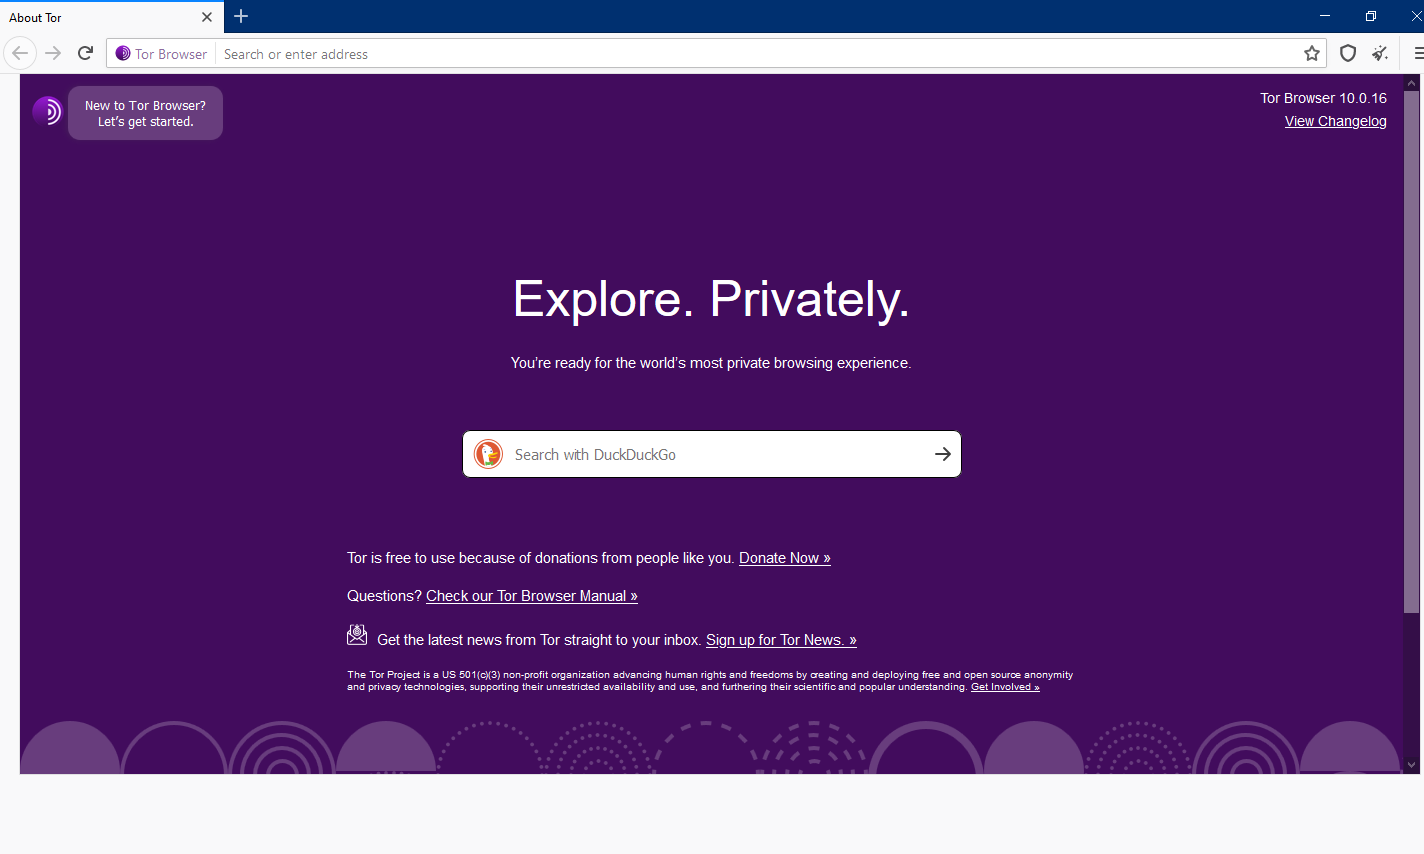Open the Get Involved link
1424x854 pixels.
pyautogui.click(x=1005, y=687)
